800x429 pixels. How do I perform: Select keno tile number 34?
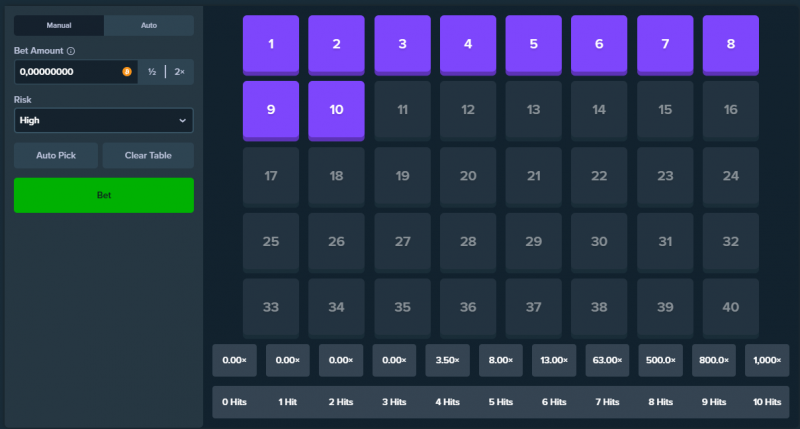click(336, 308)
